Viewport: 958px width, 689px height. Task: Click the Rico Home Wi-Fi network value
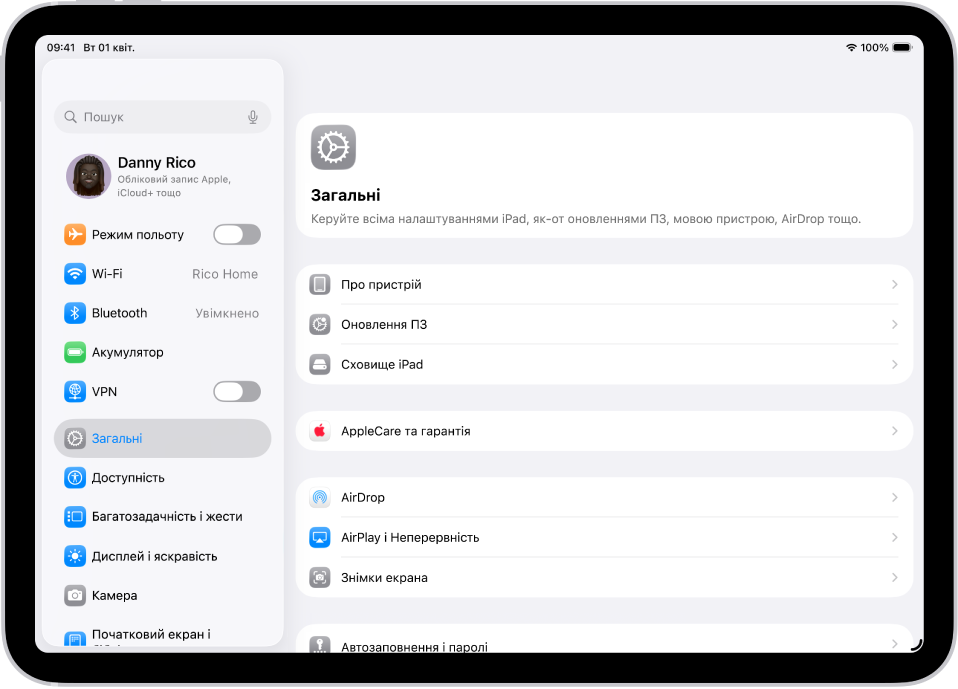click(x=225, y=274)
